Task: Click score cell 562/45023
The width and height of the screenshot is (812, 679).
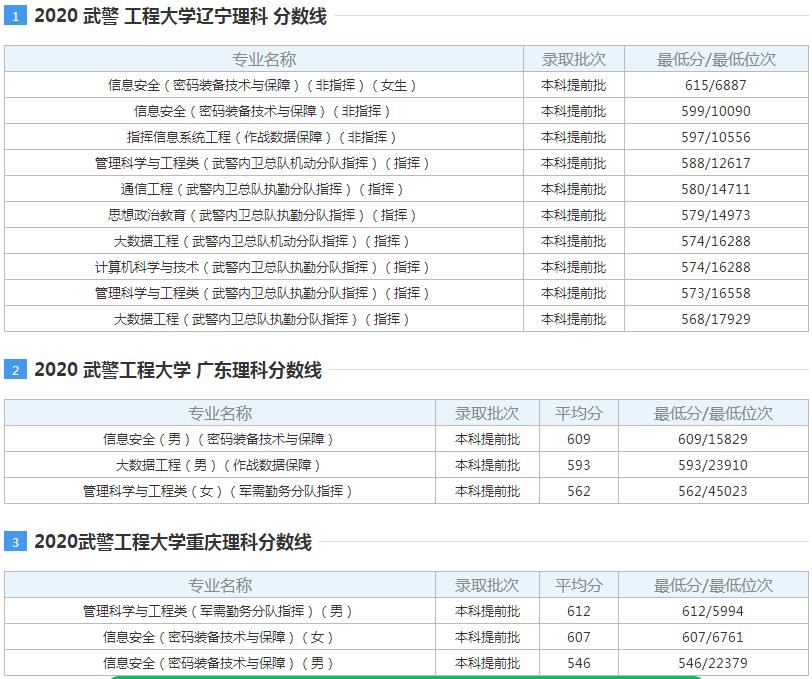Action: [713, 491]
